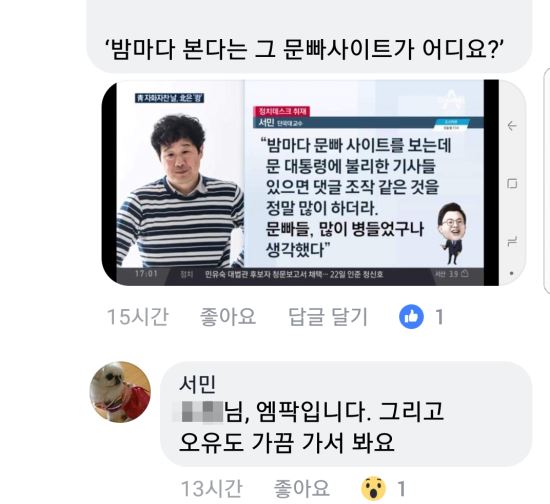Tap the recent-apps icon below the square
Image resolution: width=550 pixels, height=504 pixels.
tap(512, 242)
